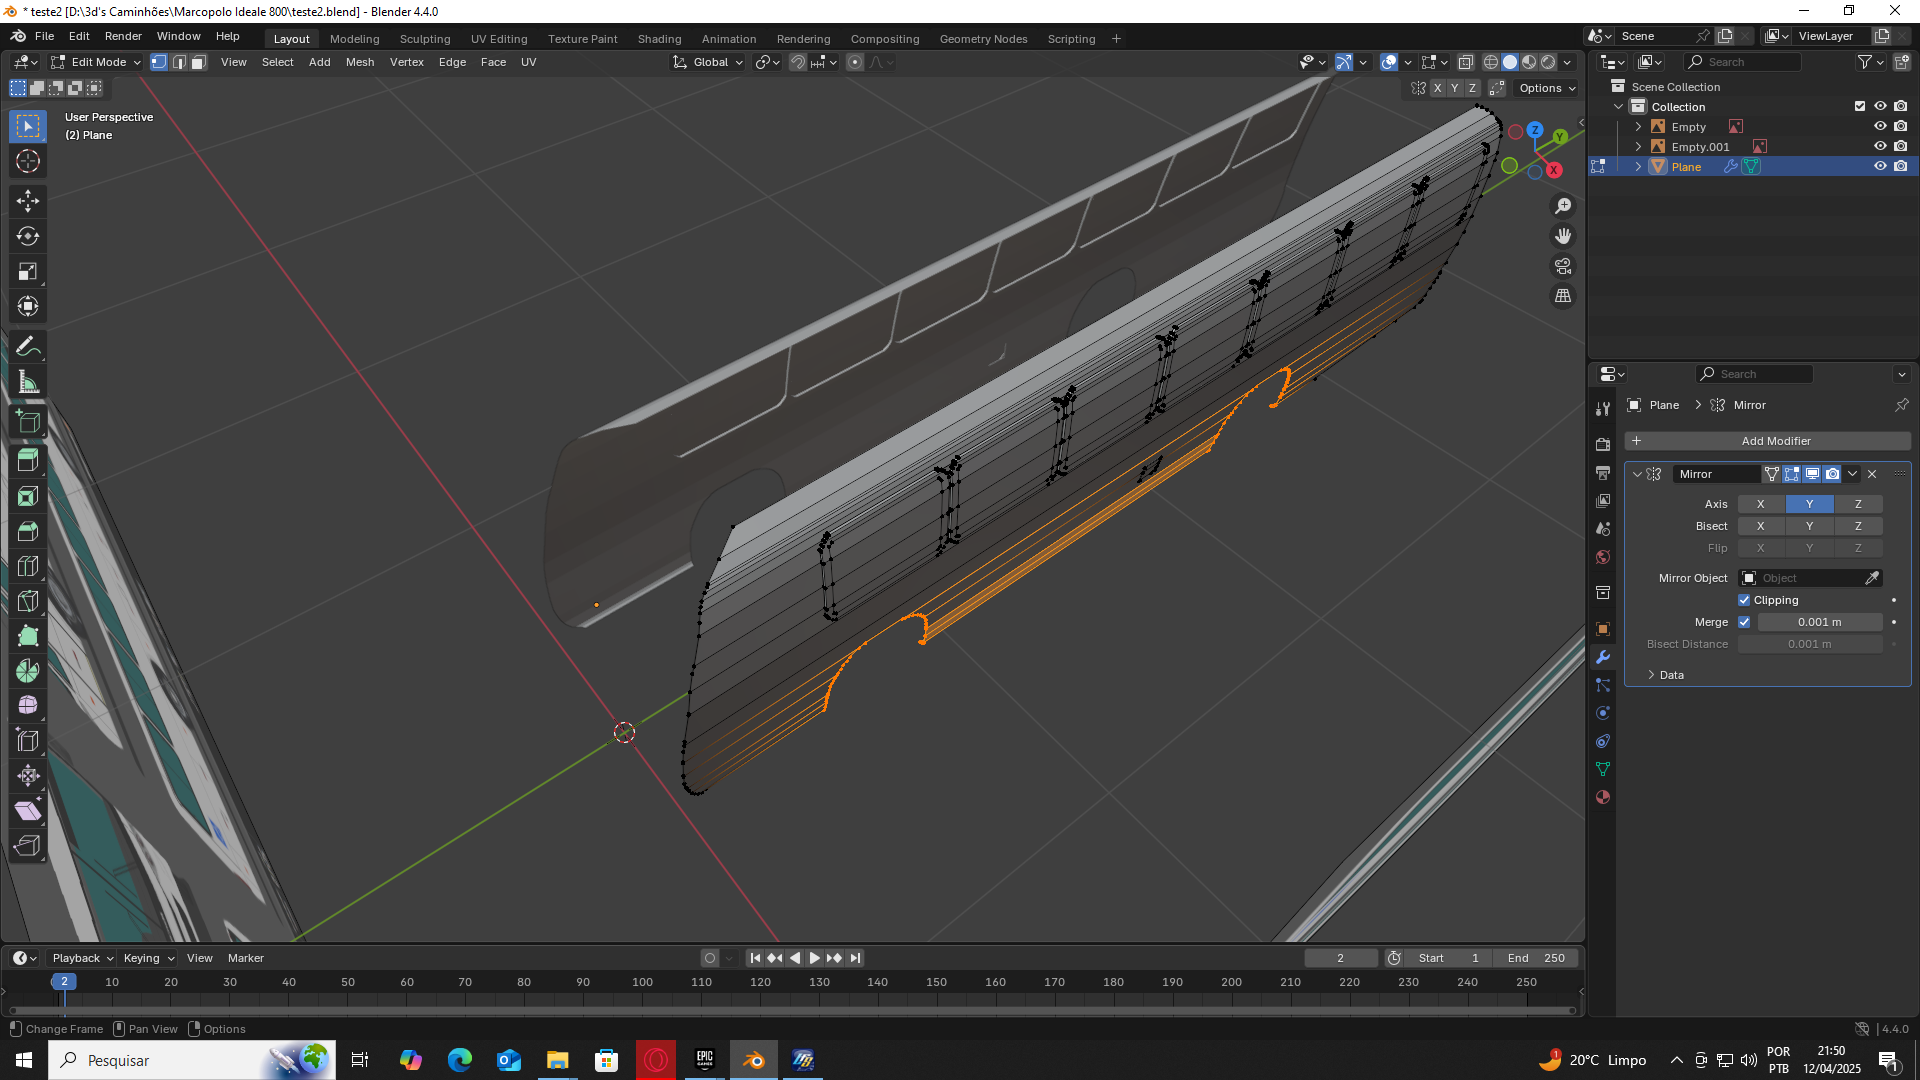
Task: Open the Blender app in Windows taskbar
Action: [754, 1060]
